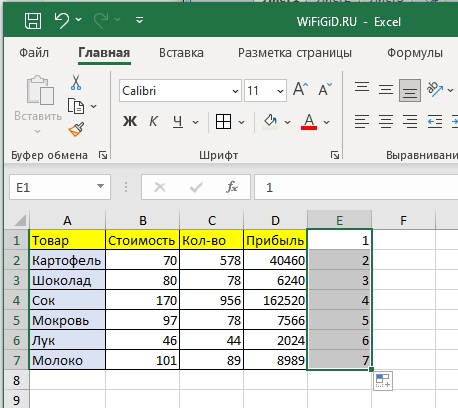Click the formula bar showing 1
Screen dimensions: 458x408
pyautogui.click(x=356, y=187)
